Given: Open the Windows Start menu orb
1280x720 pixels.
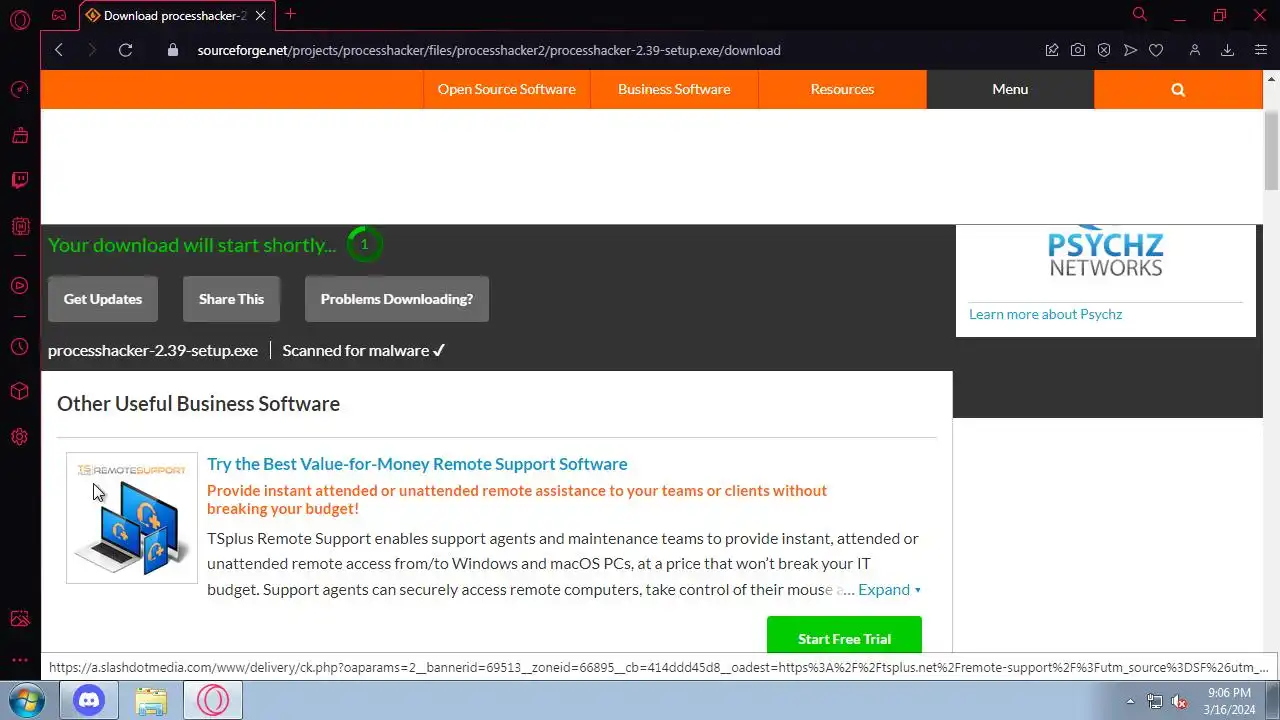Looking at the screenshot, I should (x=27, y=700).
